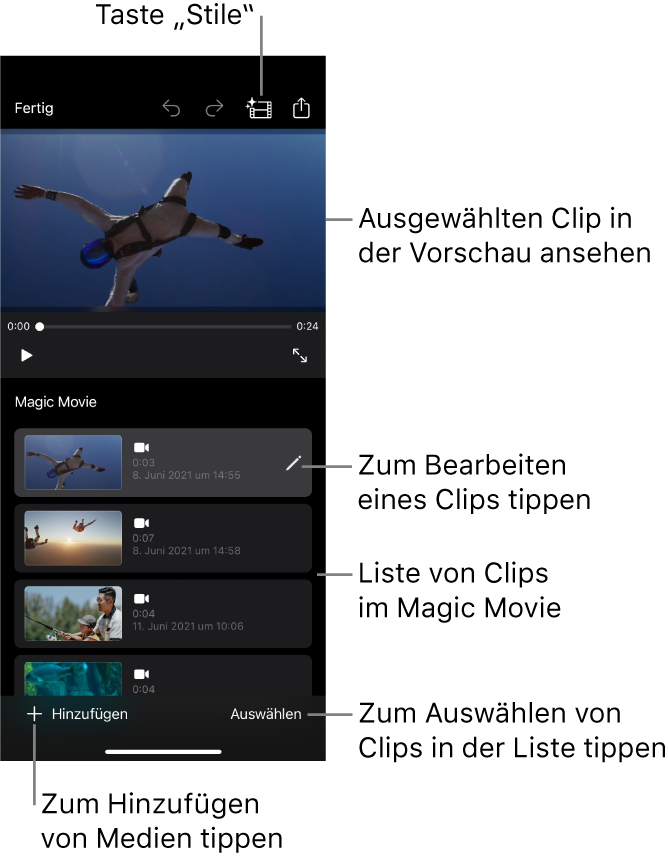This screenshot has width=668, height=859.
Task: Click the video preview viewer
Action: pyautogui.click(x=163, y=220)
